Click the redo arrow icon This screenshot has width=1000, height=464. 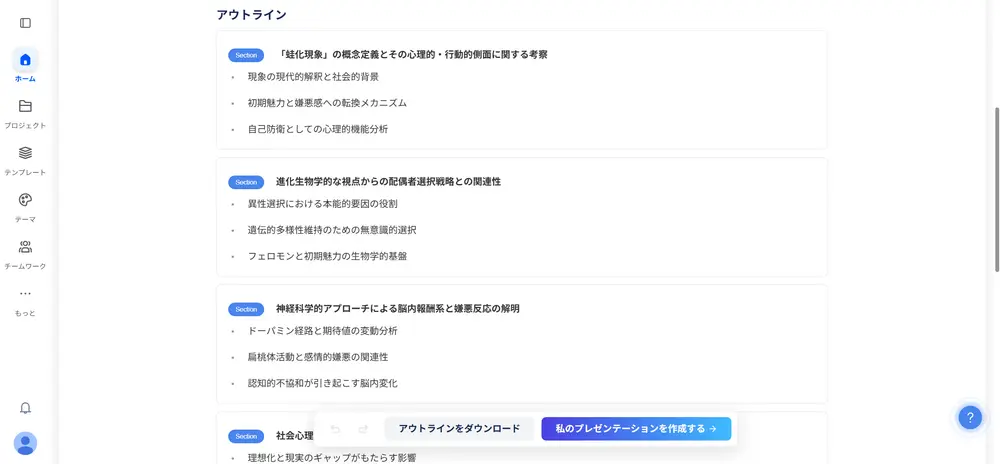[x=364, y=429]
